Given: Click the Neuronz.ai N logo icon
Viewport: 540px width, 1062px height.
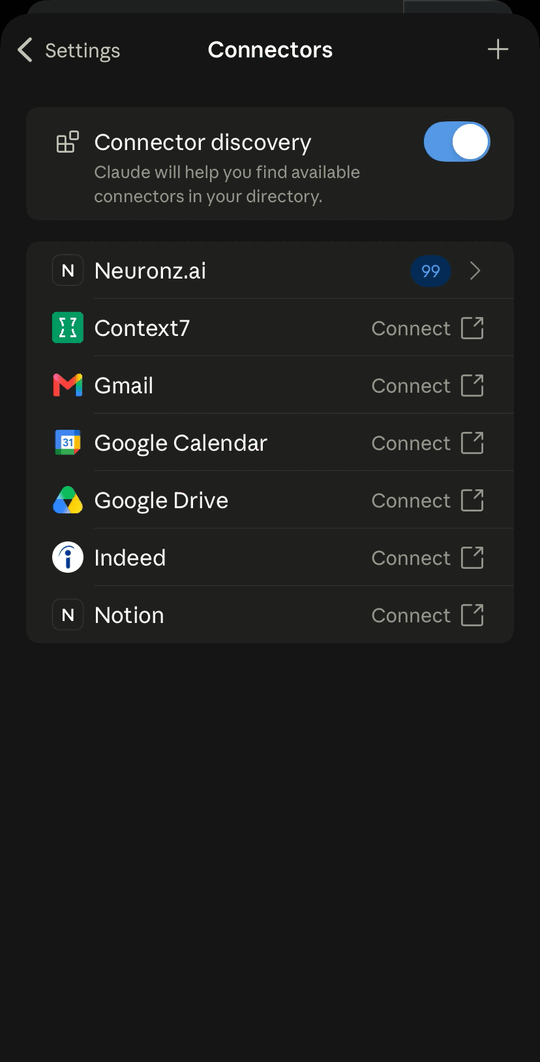Looking at the screenshot, I should click(x=68, y=270).
